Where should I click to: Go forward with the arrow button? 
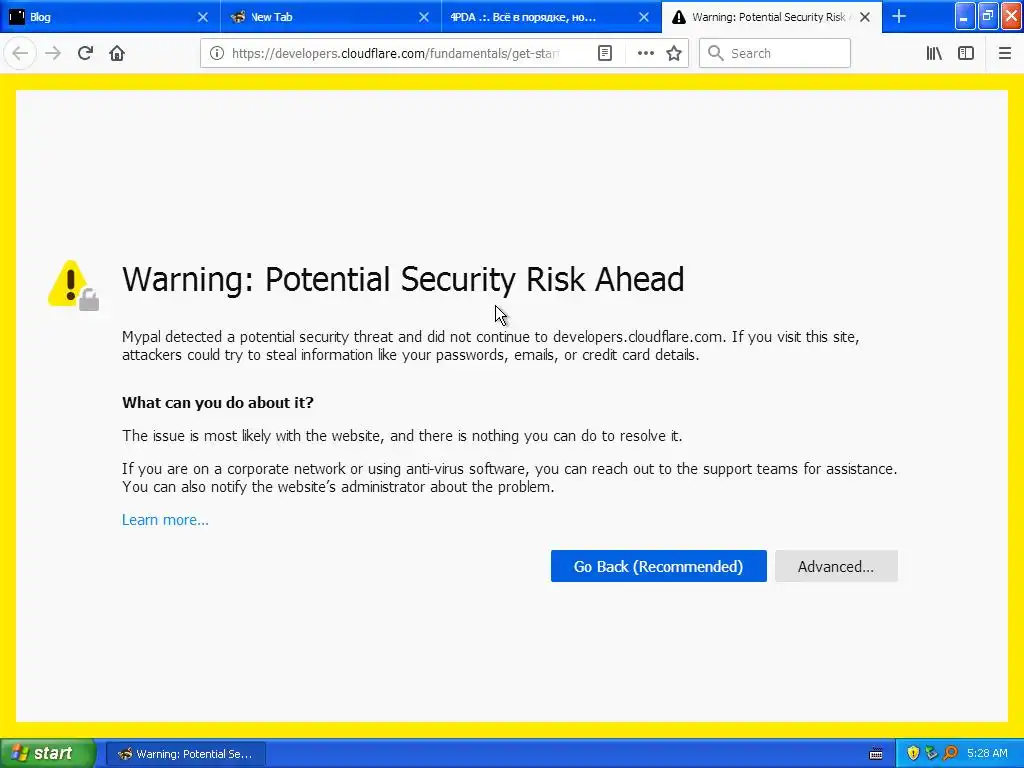[x=53, y=53]
